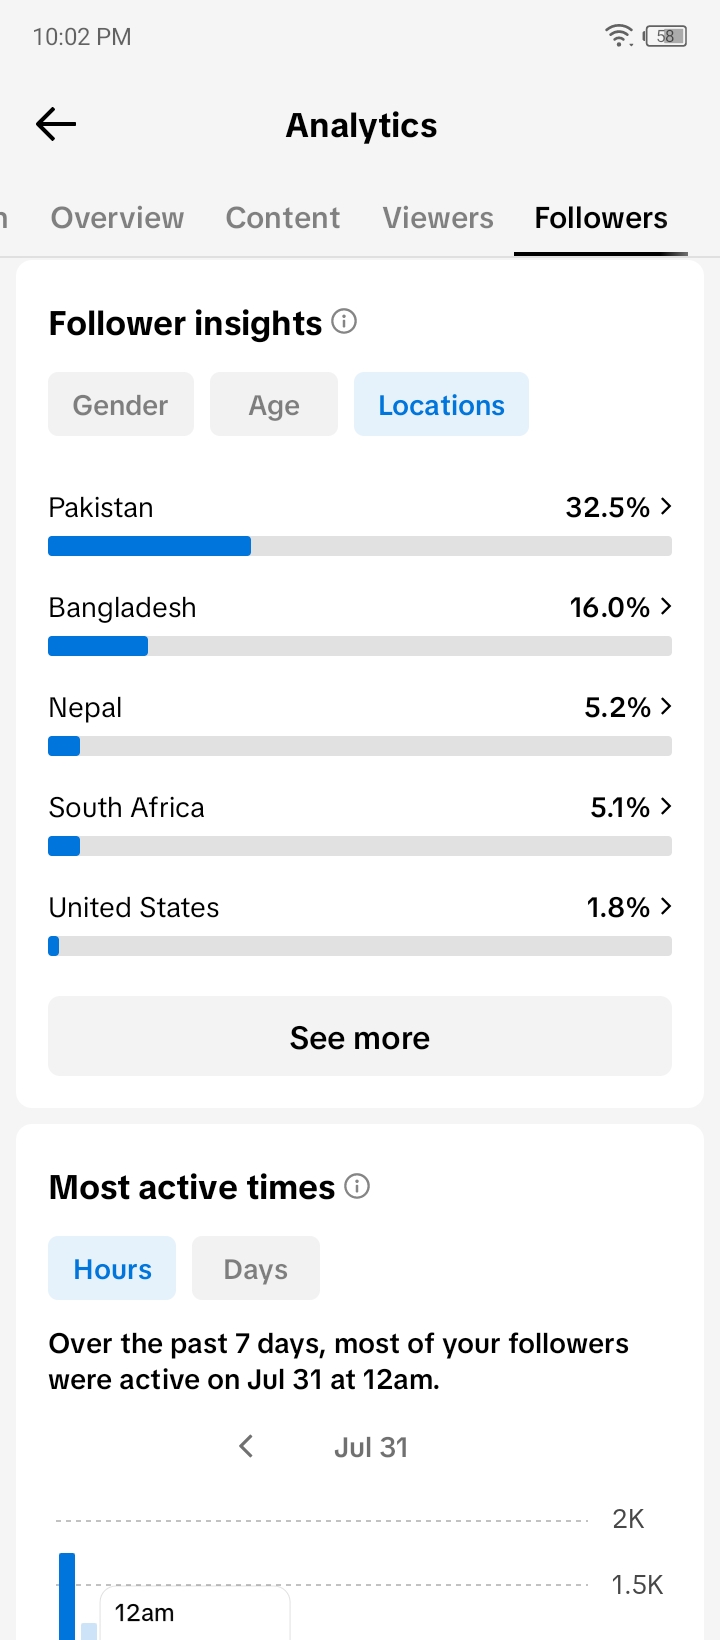Select the Age filter chip
Screen dimensions: 720x1640
click(274, 404)
